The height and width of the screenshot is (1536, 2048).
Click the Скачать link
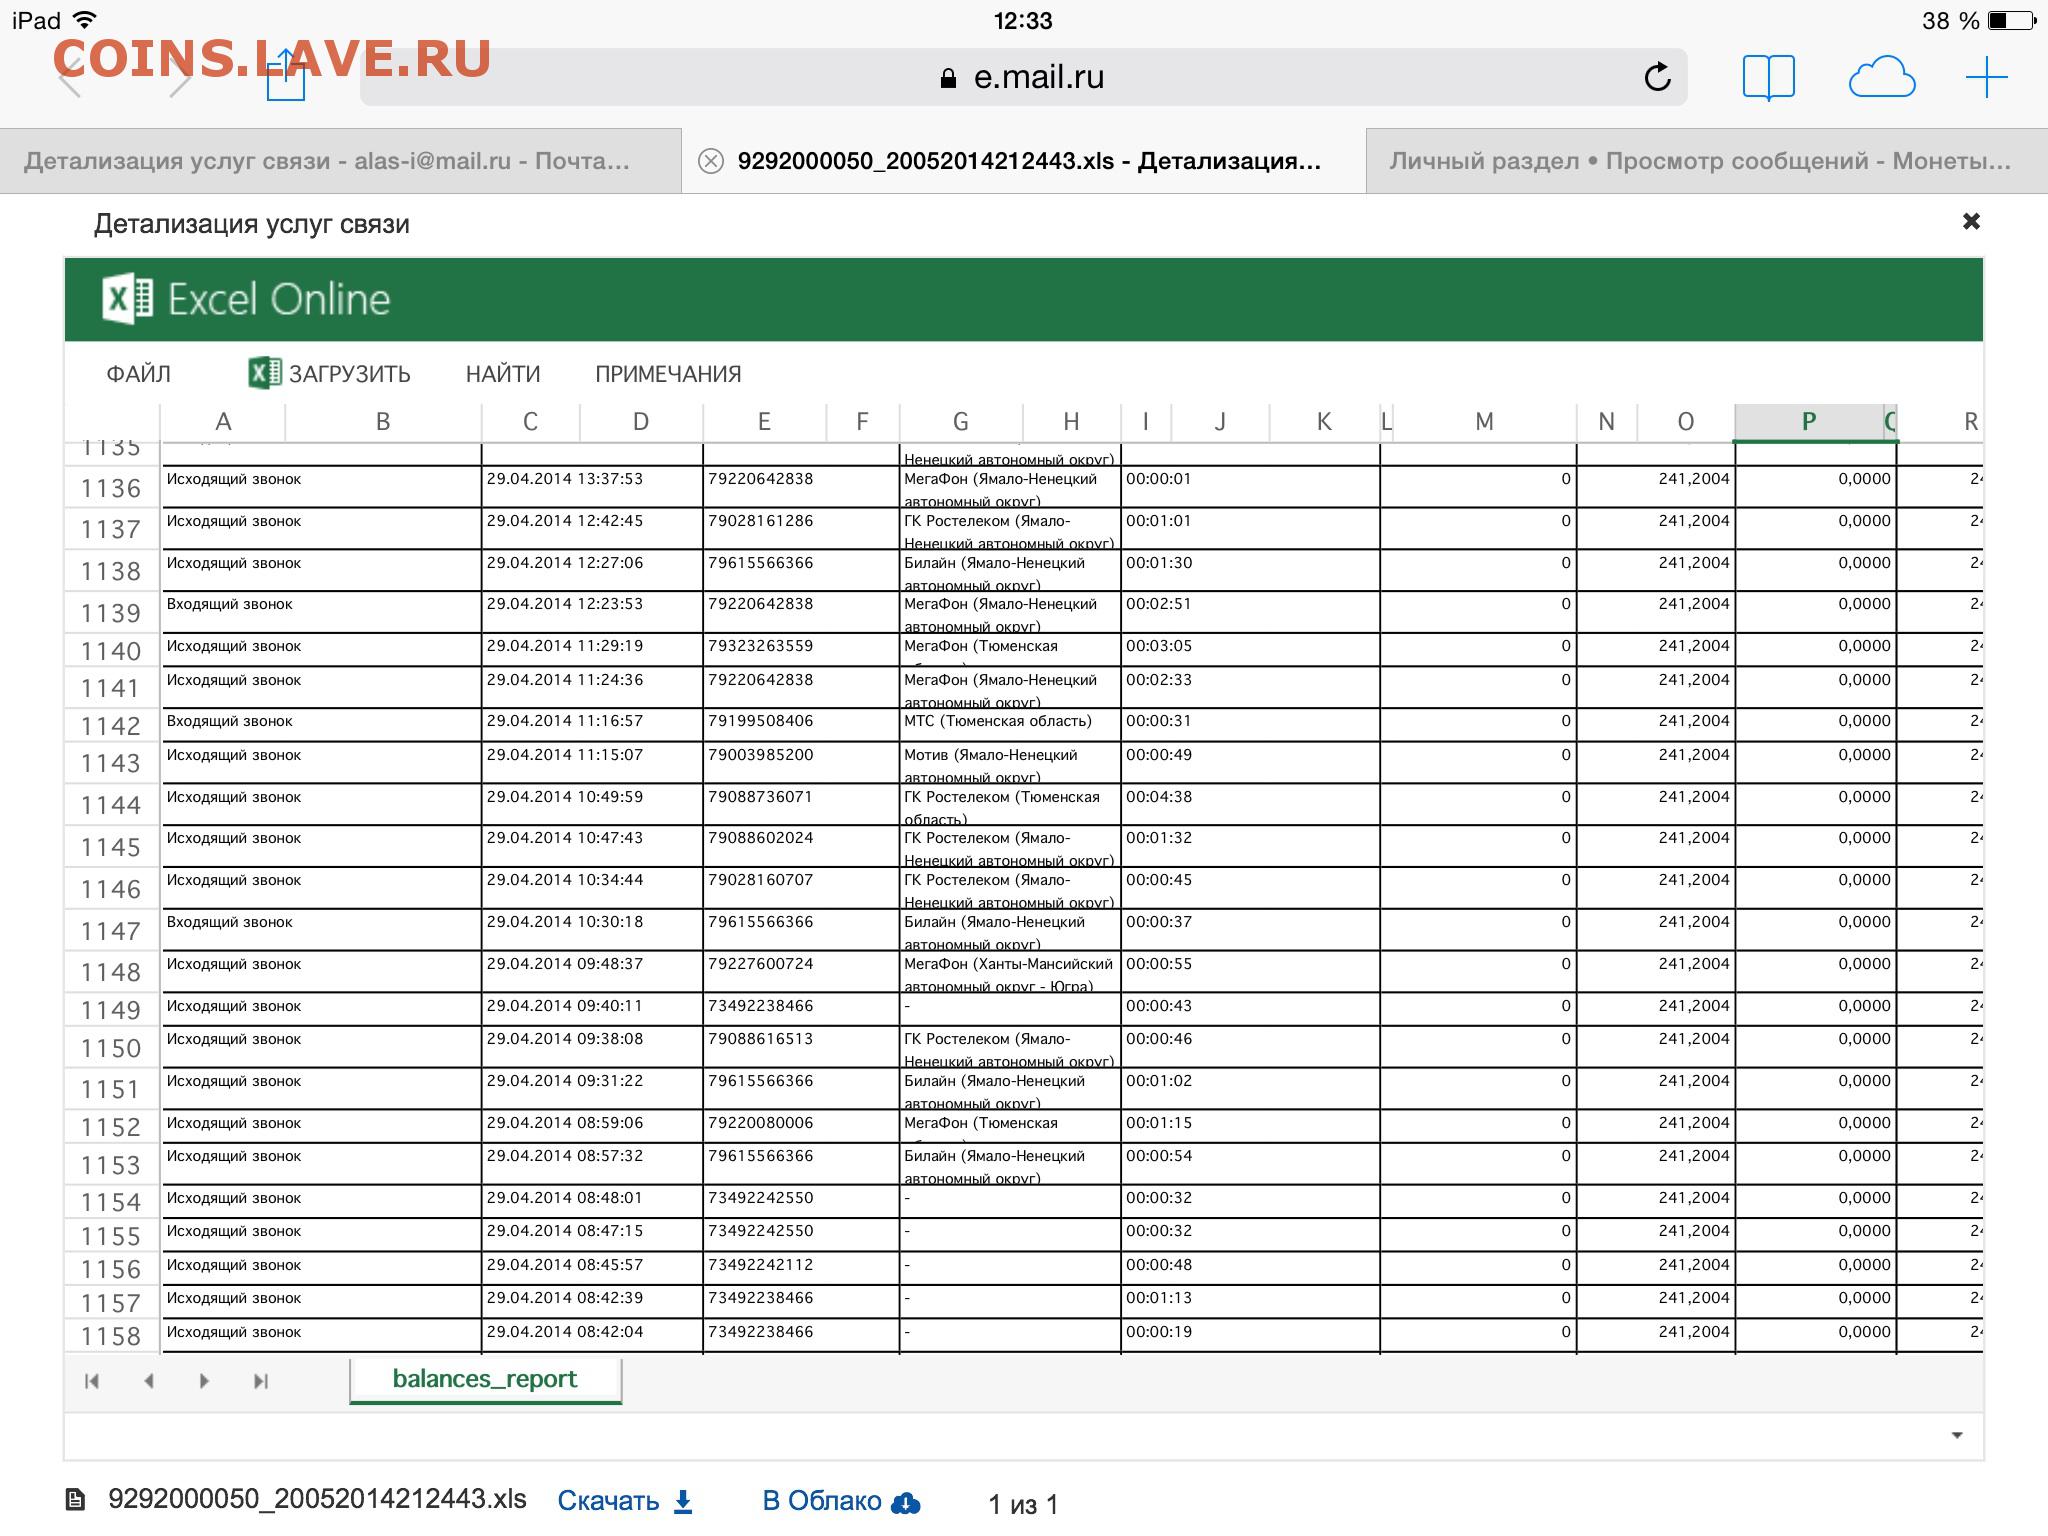point(608,1501)
